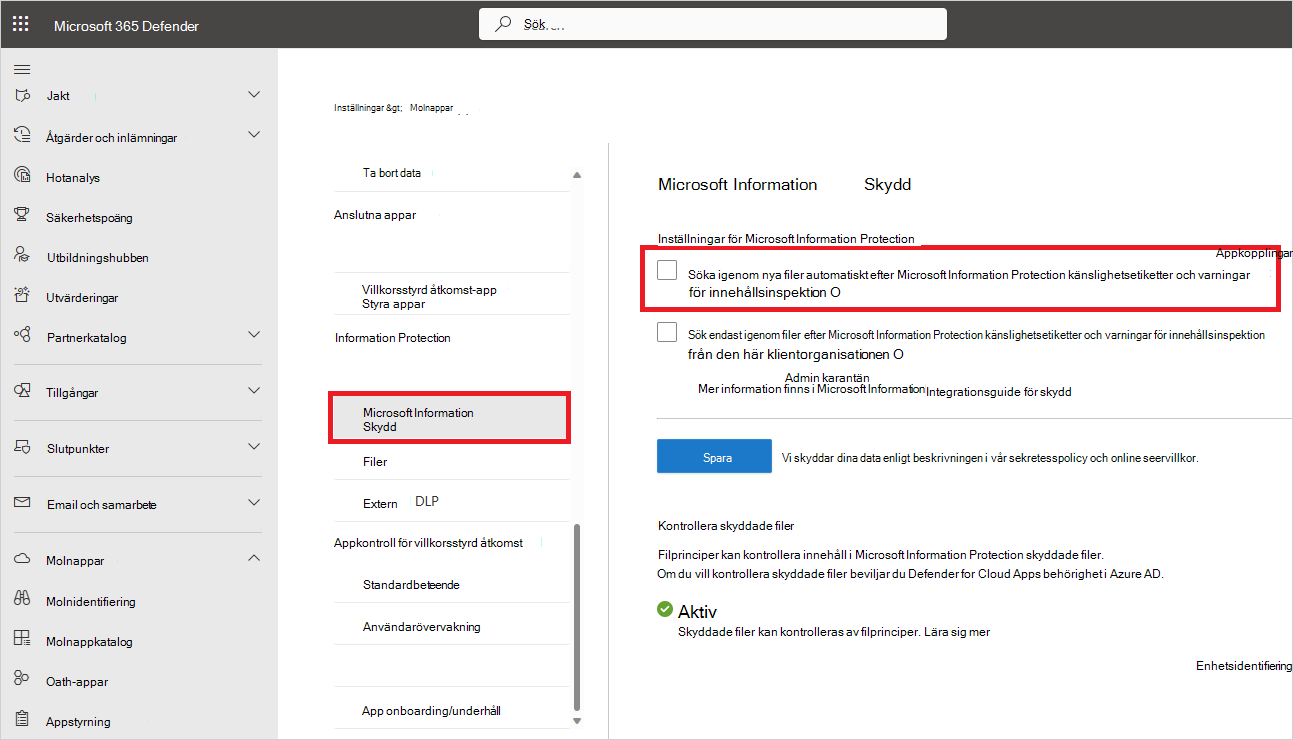Click the Molnappar breadcrumb
Viewport: 1293px width, 740px height.
point(431,106)
